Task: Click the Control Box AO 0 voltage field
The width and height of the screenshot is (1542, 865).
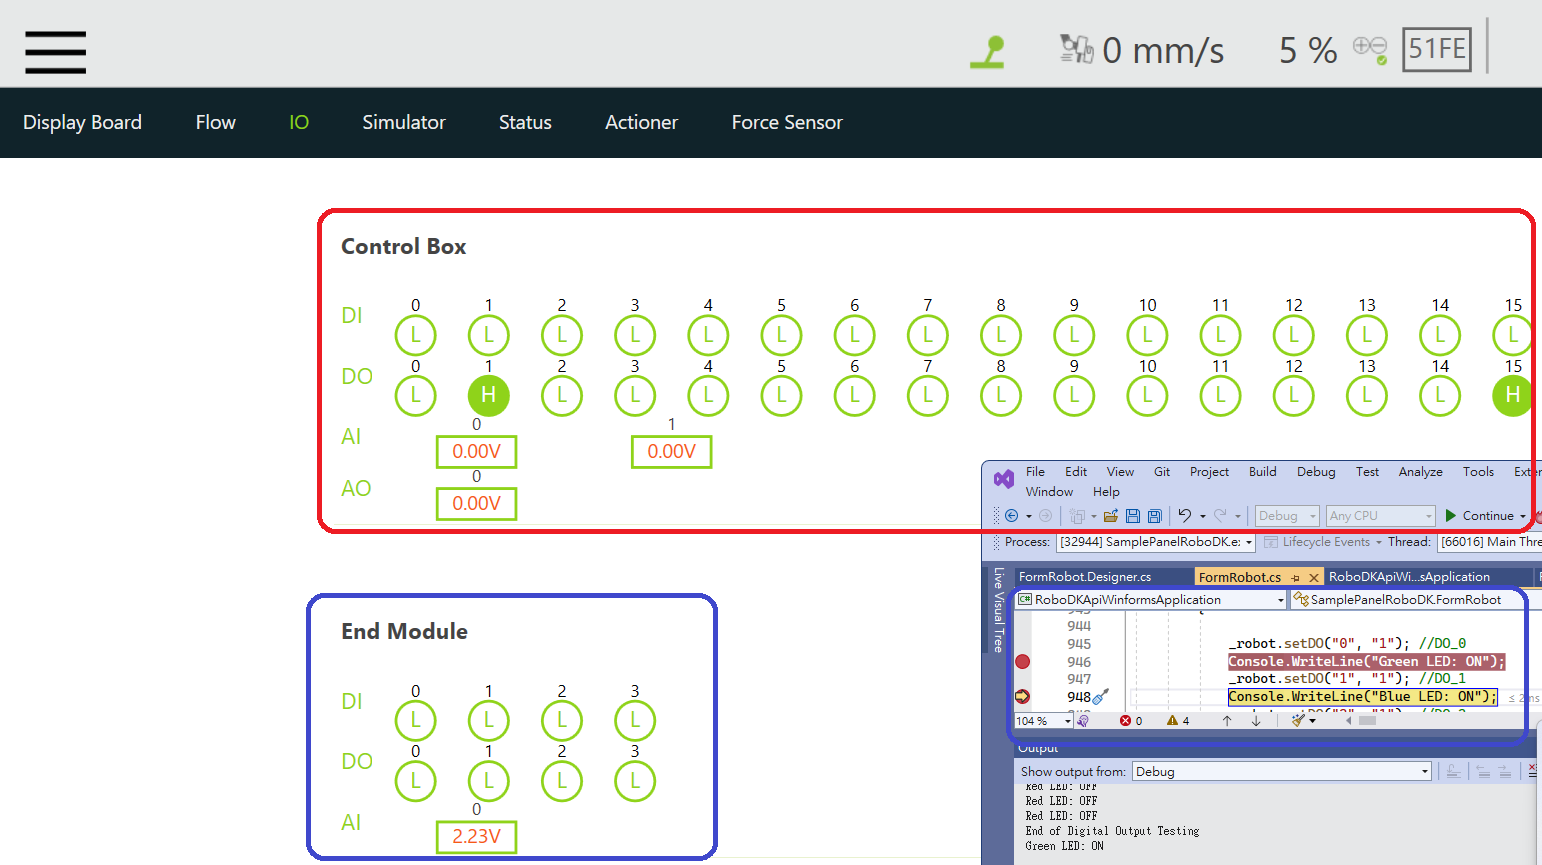Action: [x=476, y=503]
